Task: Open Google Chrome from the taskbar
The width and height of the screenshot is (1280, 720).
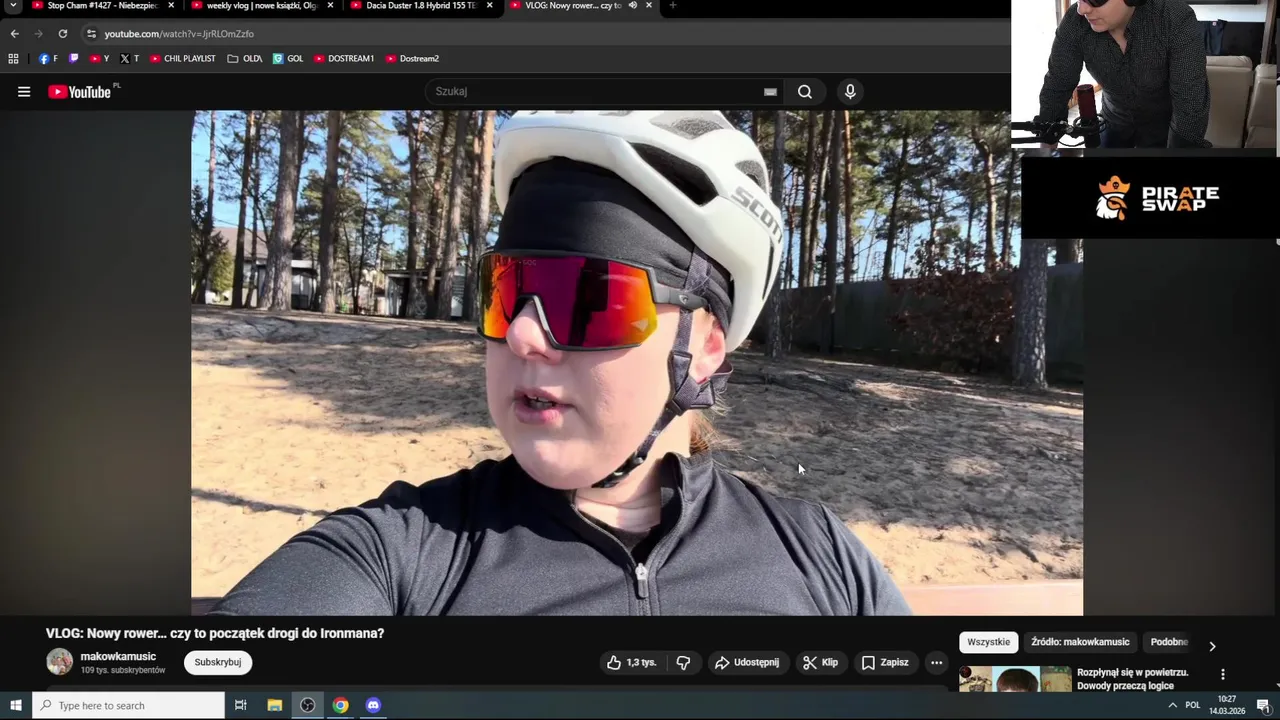Action: click(x=341, y=705)
